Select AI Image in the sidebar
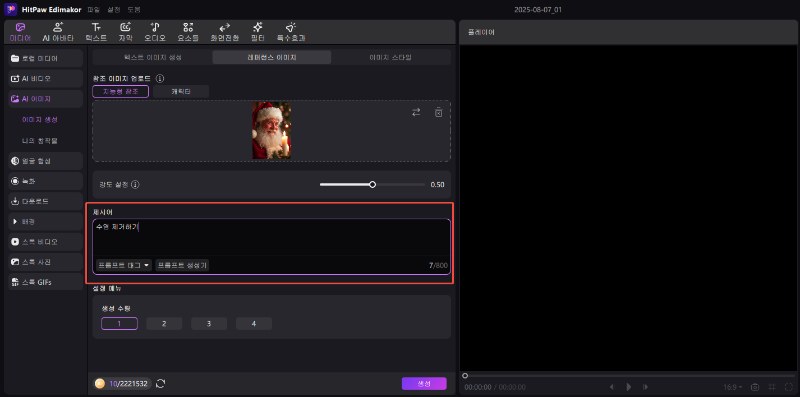The height and width of the screenshot is (397, 800). pos(45,99)
